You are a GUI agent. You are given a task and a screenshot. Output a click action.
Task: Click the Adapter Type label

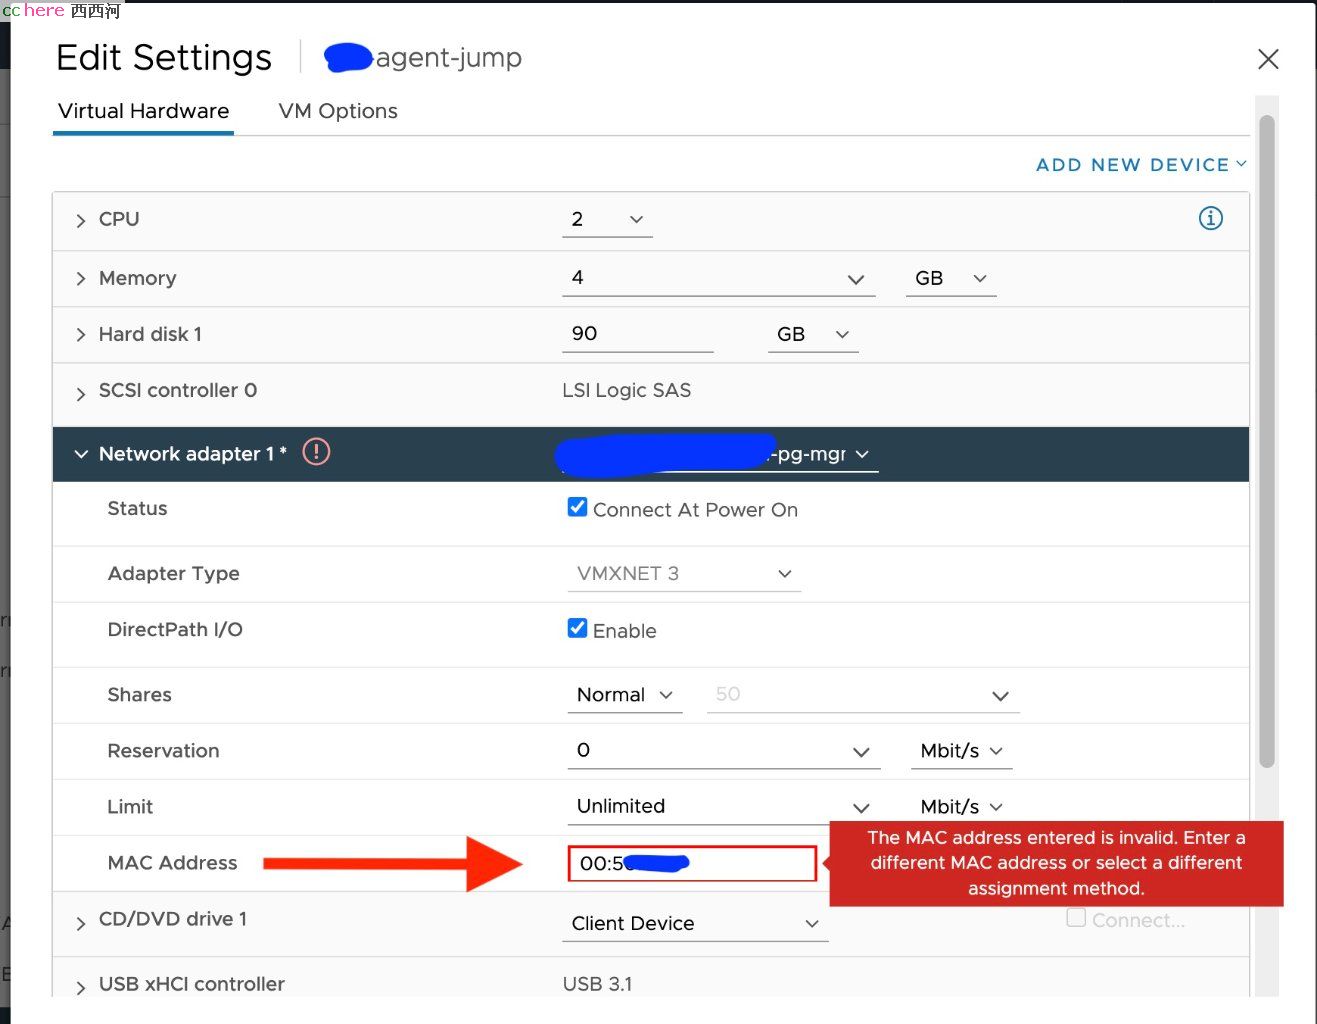coord(173,574)
